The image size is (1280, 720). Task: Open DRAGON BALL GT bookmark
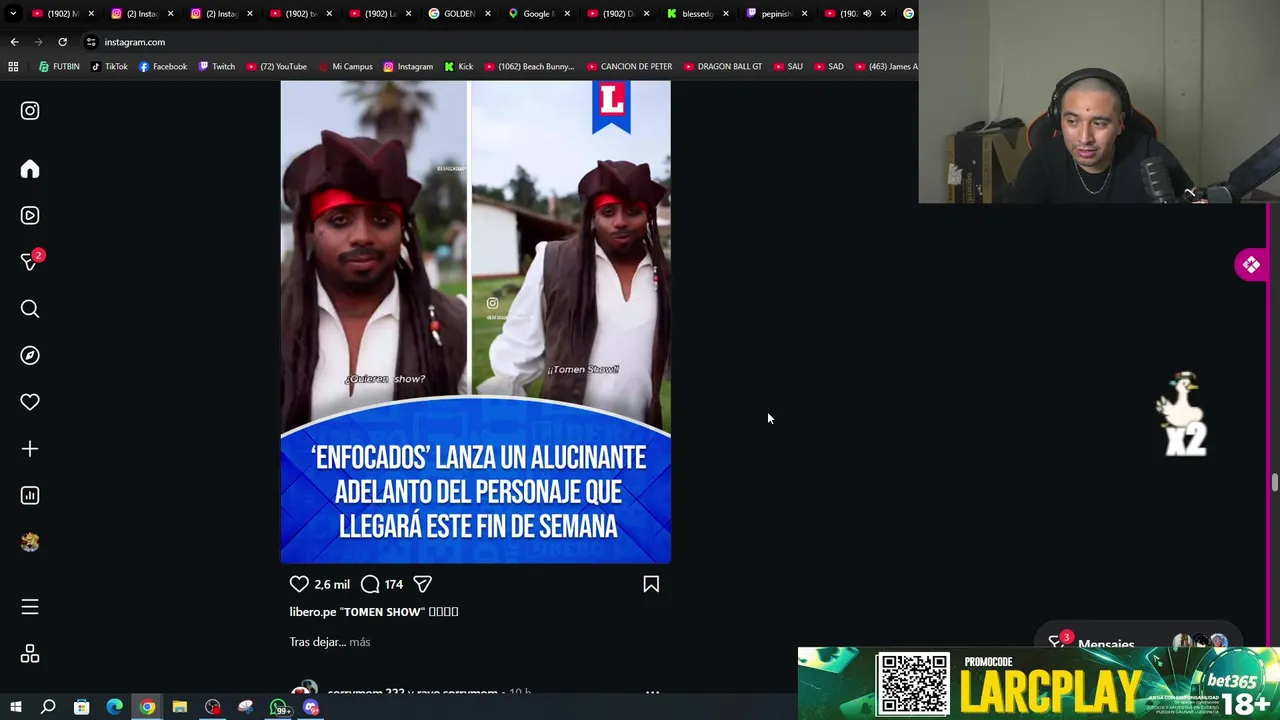pyautogui.click(x=723, y=67)
